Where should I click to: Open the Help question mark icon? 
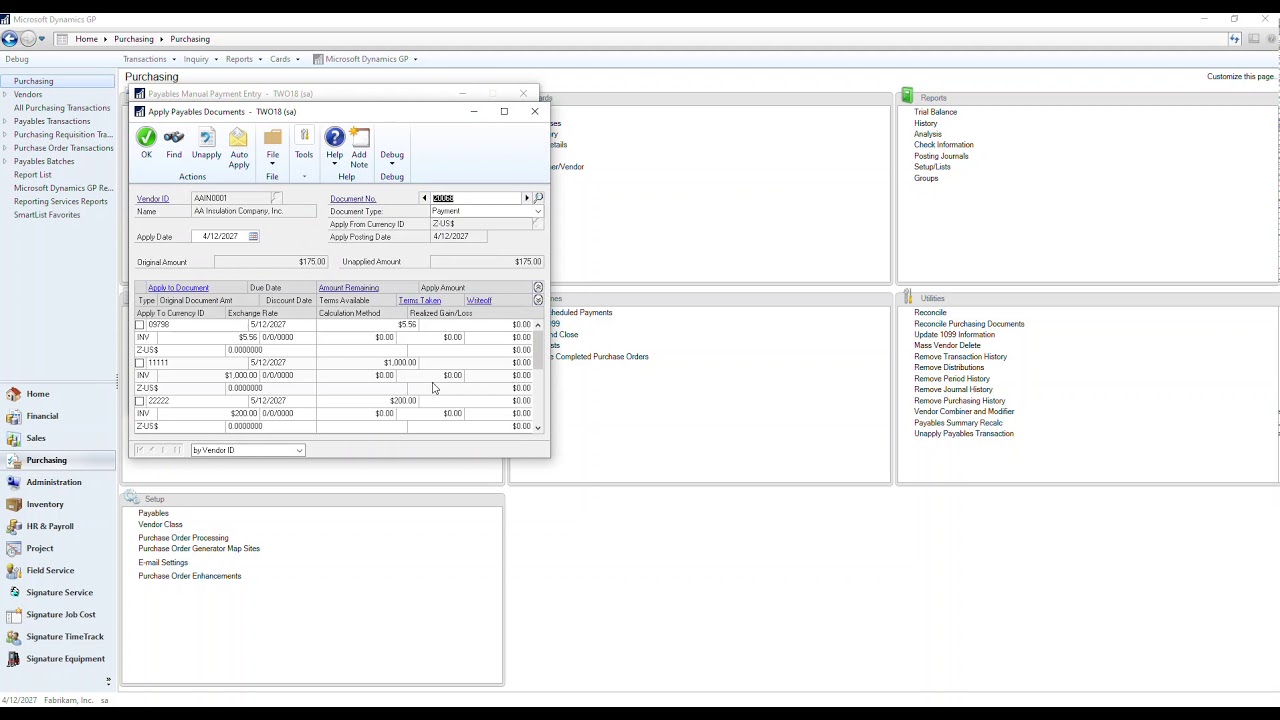coord(334,137)
